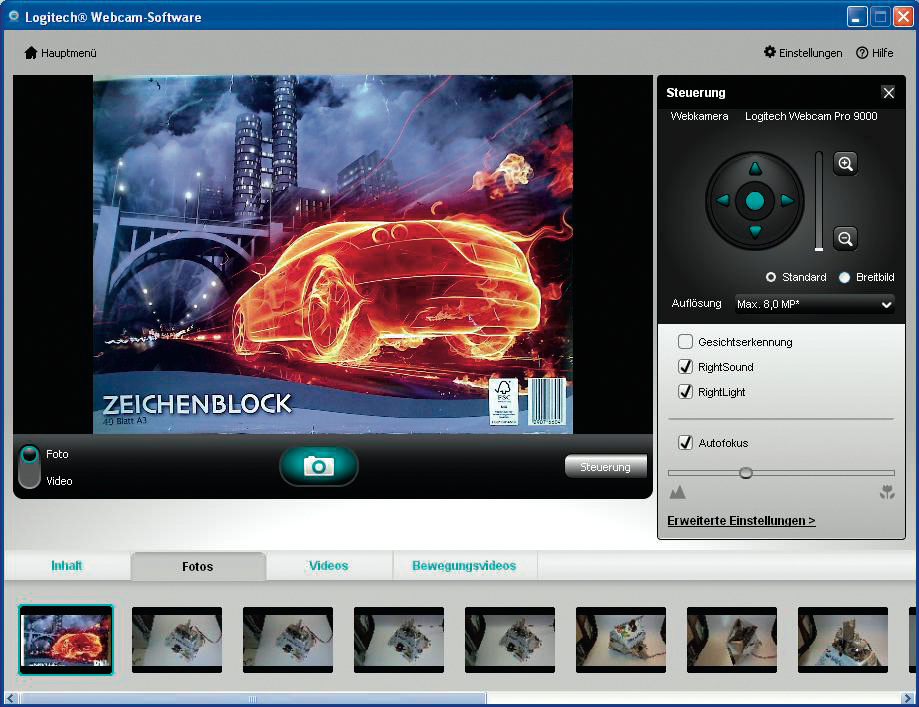The width and height of the screenshot is (919, 707).
Task: Click the focus slider handle
Action: [745, 473]
